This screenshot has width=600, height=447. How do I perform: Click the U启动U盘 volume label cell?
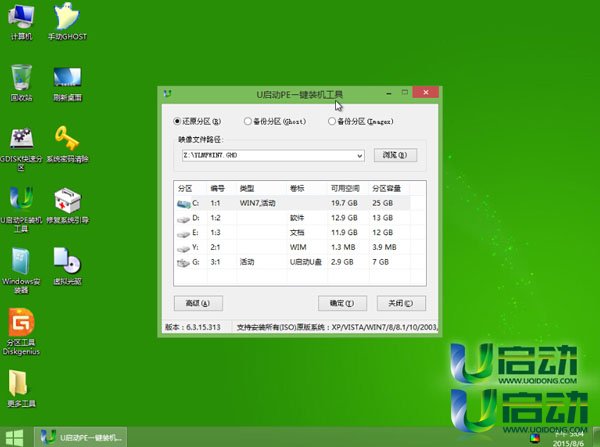(x=305, y=262)
